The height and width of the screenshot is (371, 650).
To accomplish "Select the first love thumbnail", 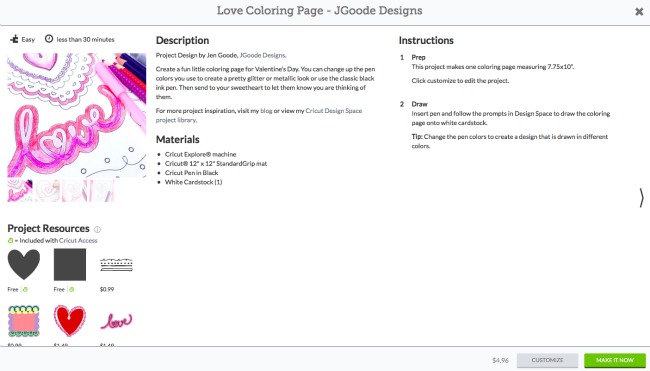I will 20,191.
